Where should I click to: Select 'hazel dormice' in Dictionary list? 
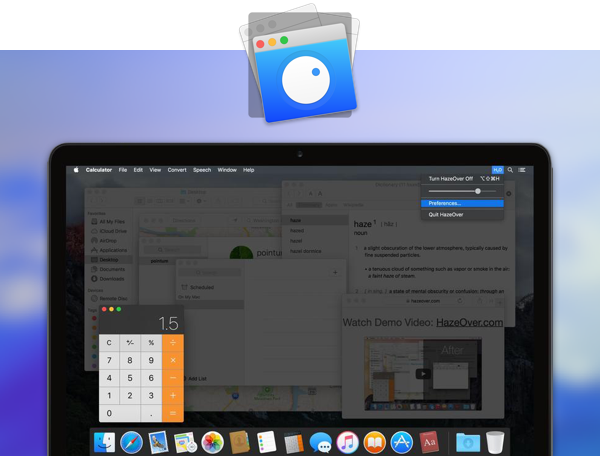[305, 251]
